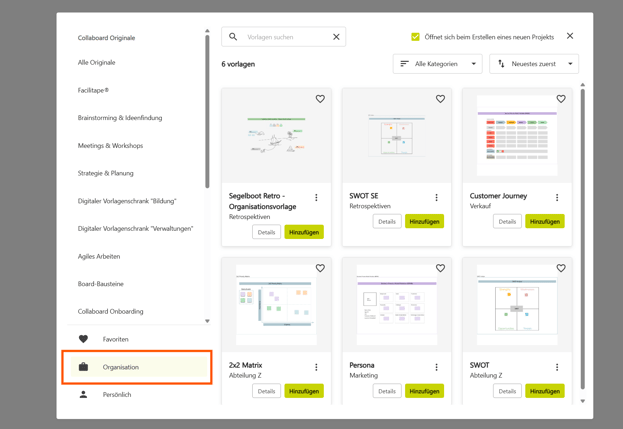Open more options for Persona template

[x=436, y=367]
